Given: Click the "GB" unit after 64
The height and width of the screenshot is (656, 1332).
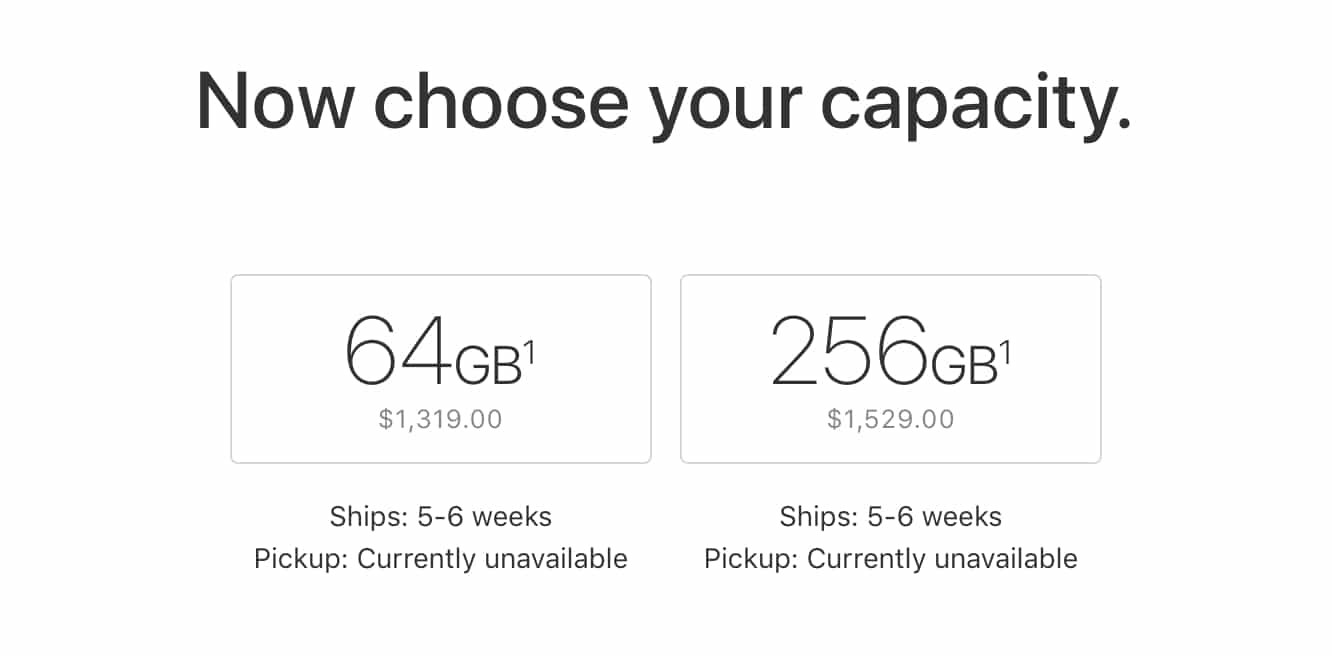Looking at the screenshot, I should click(488, 367).
